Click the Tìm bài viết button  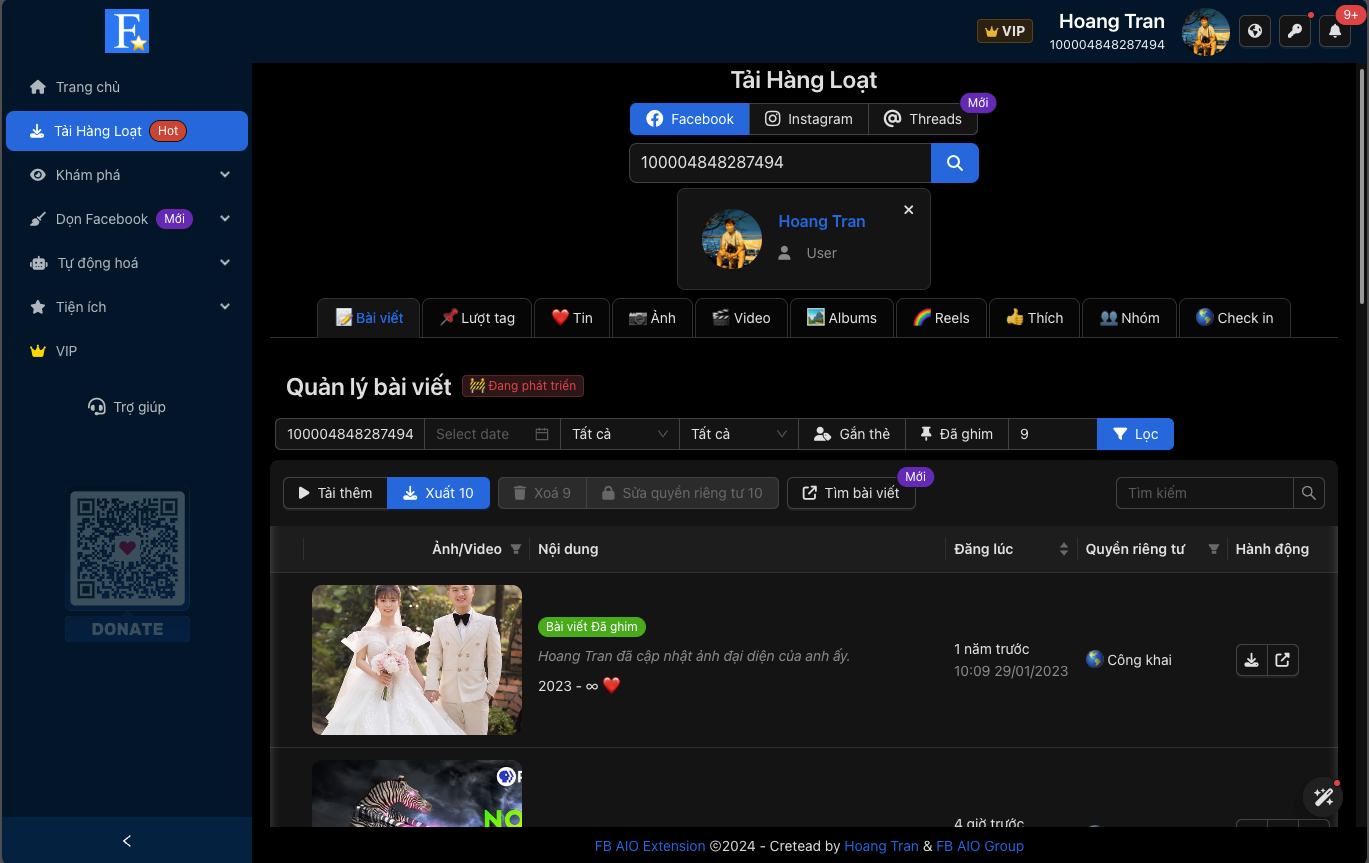(851, 493)
